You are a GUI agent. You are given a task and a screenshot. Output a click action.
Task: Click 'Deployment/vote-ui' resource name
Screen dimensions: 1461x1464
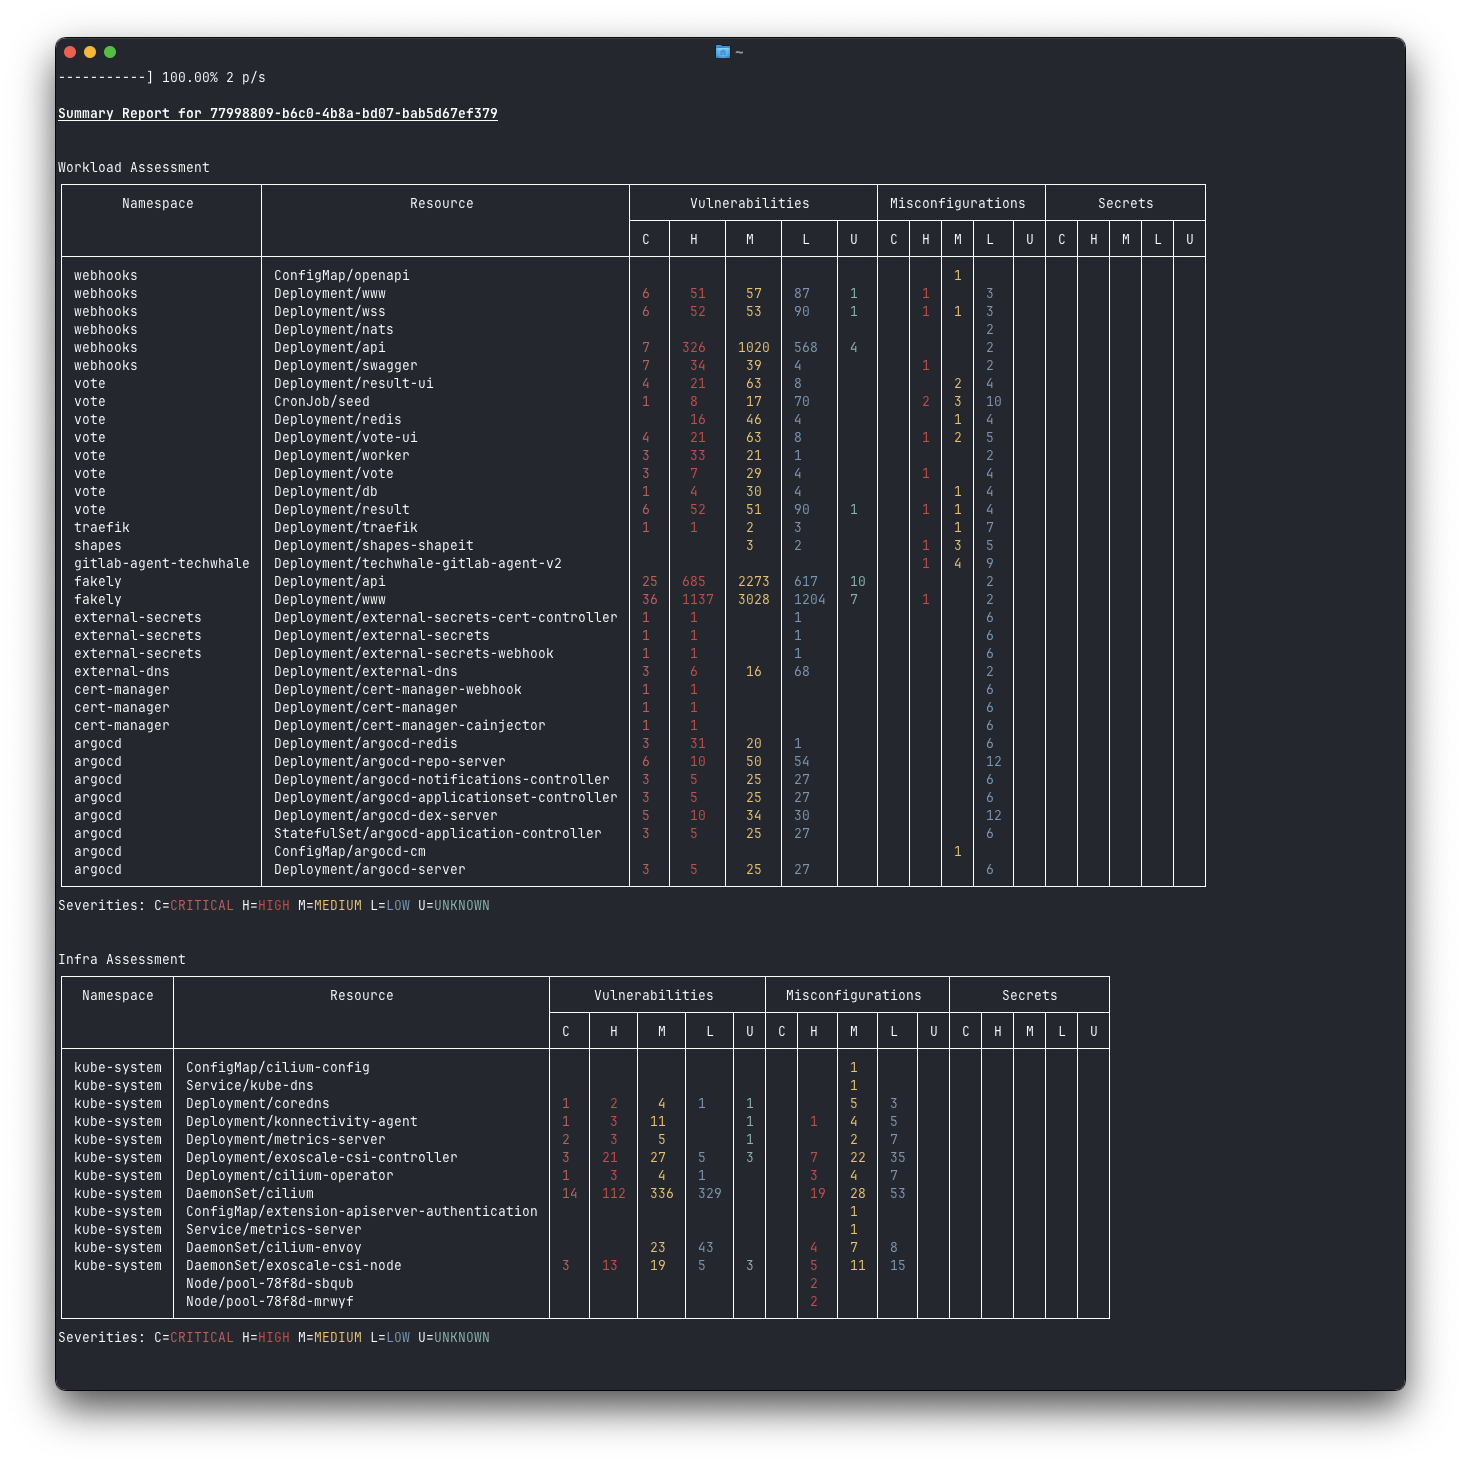point(346,438)
